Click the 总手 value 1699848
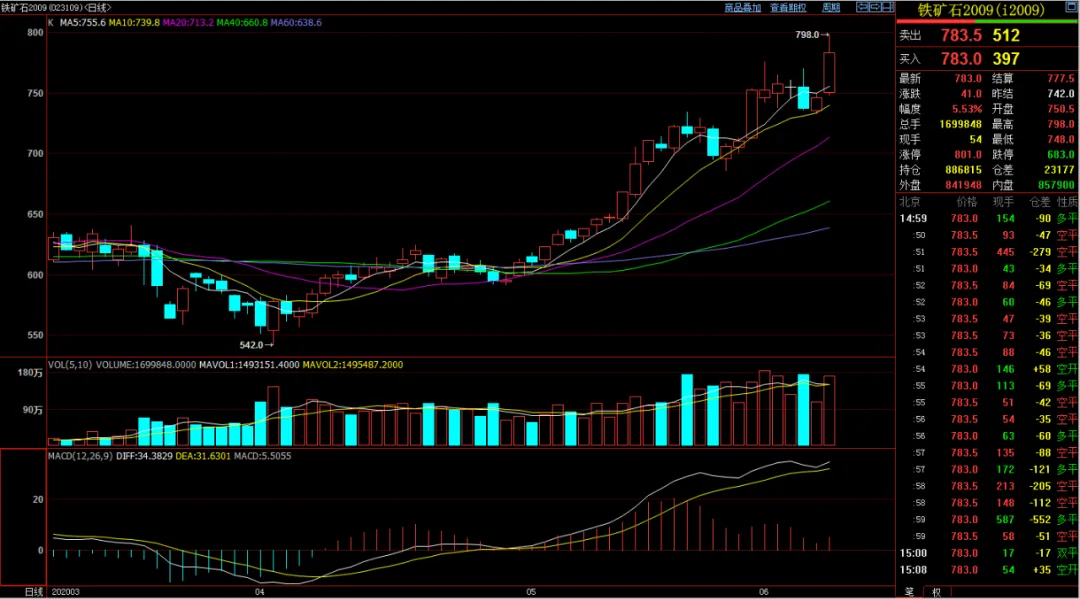Image resolution: width=1080 pixels, height=599 pixels. point(961,124)
